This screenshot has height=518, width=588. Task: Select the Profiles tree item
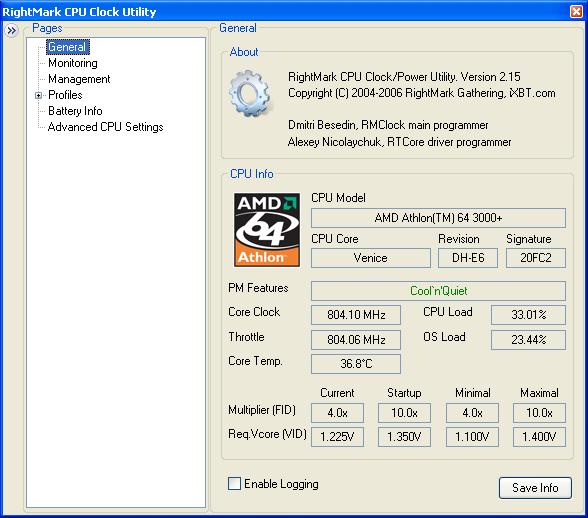[x=65, y=95]
